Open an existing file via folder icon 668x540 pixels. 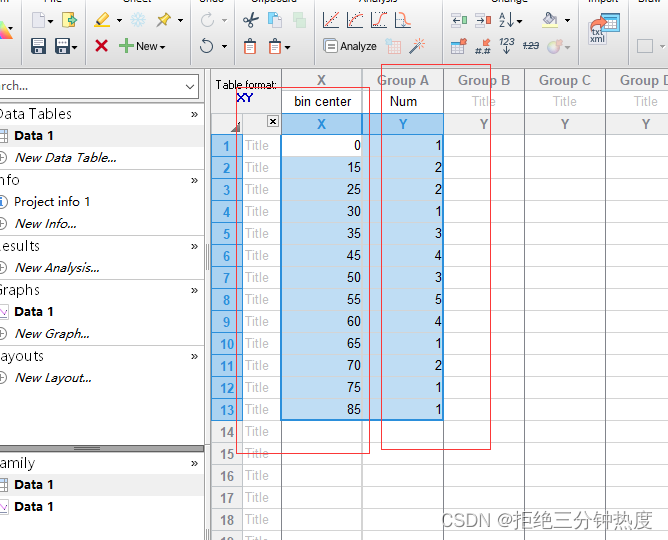point(69,20)
